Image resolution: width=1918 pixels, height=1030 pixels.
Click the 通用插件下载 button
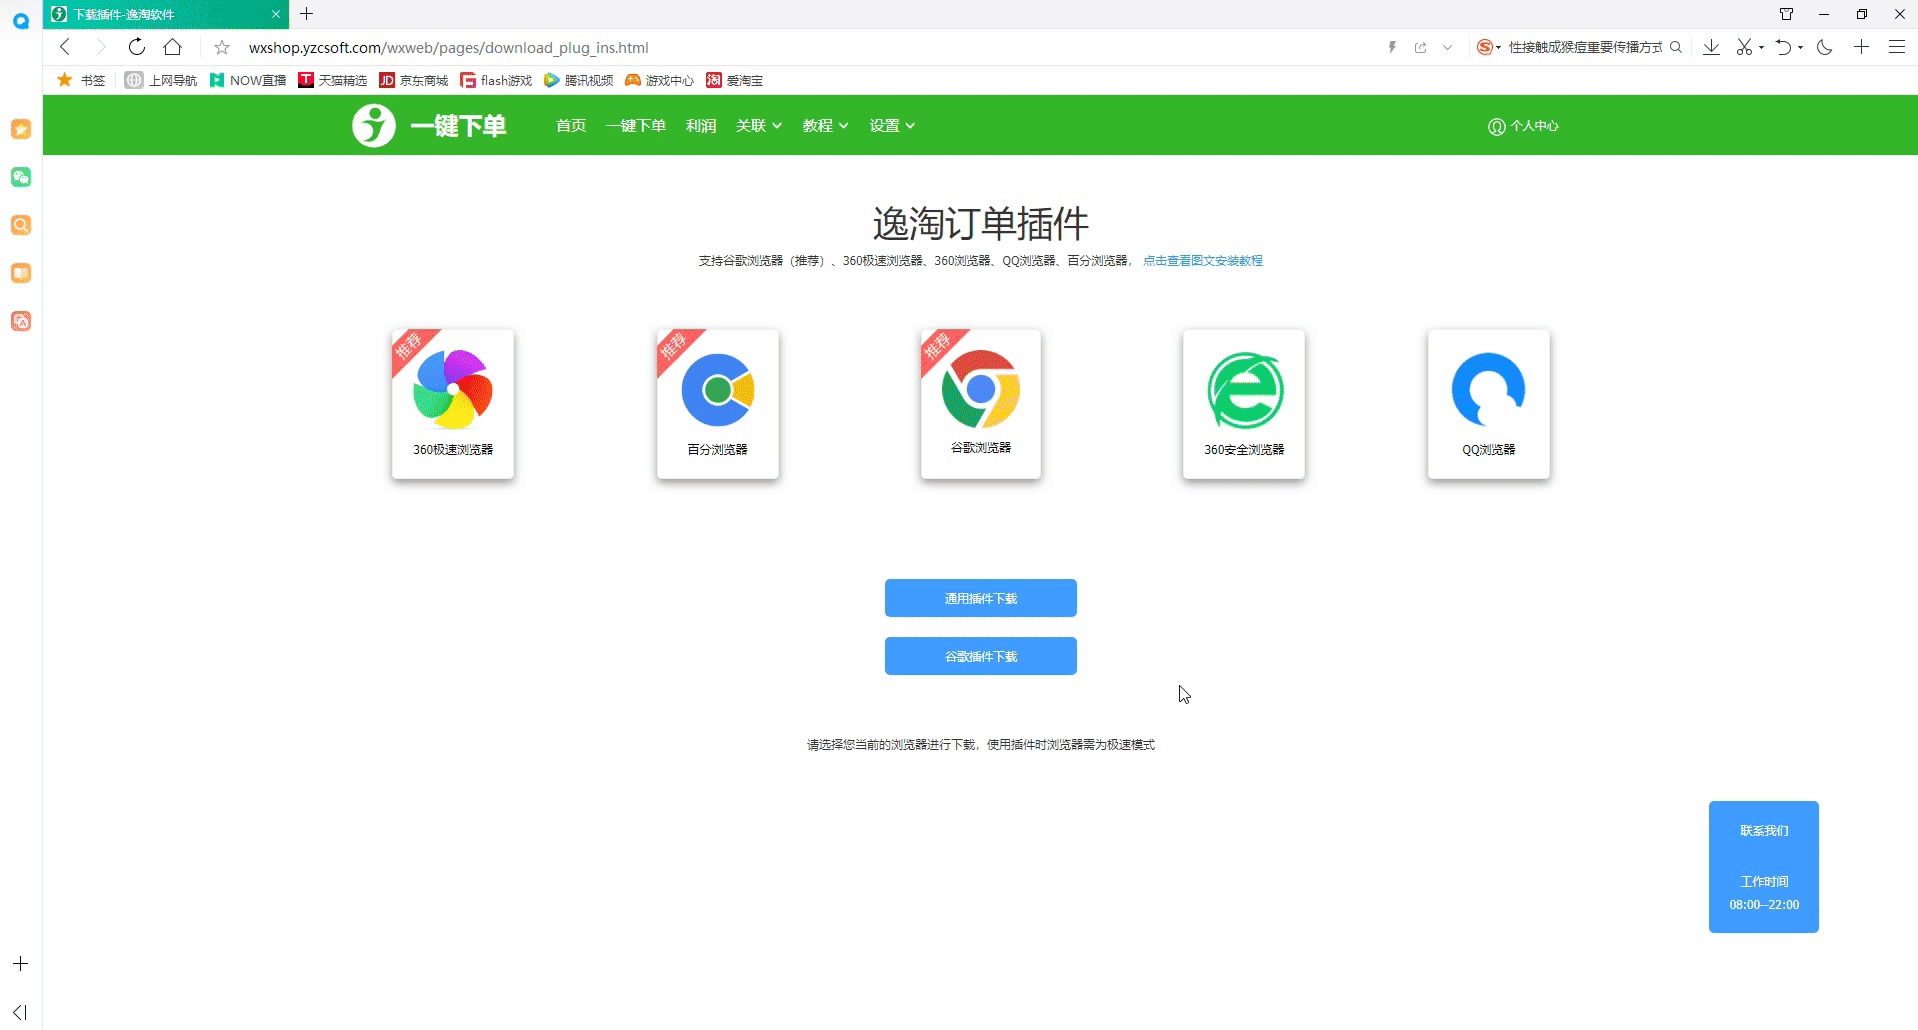click(981, 598)
